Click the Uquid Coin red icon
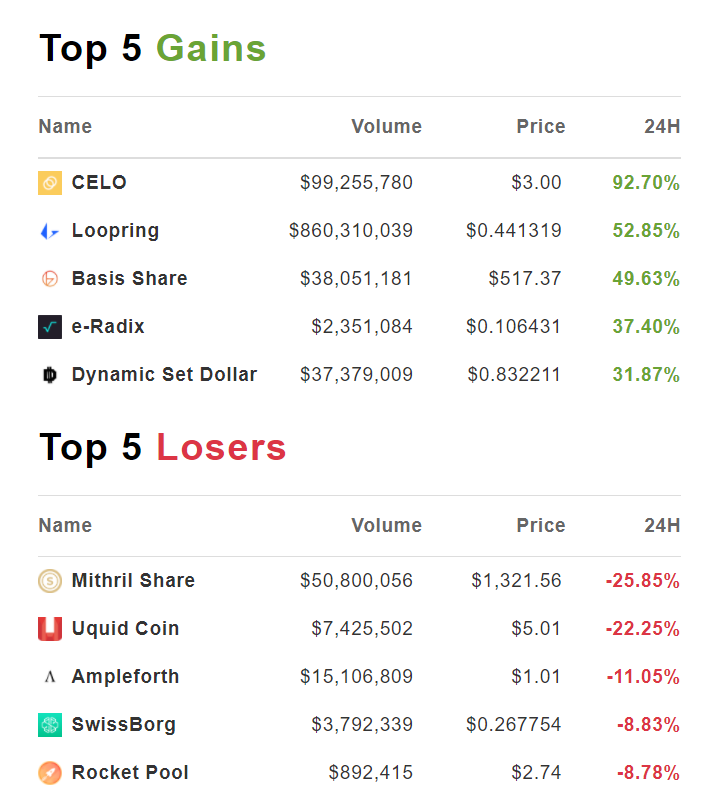Image resolution: width=720 pixels, height=797 pixels. tap(50, 629)
